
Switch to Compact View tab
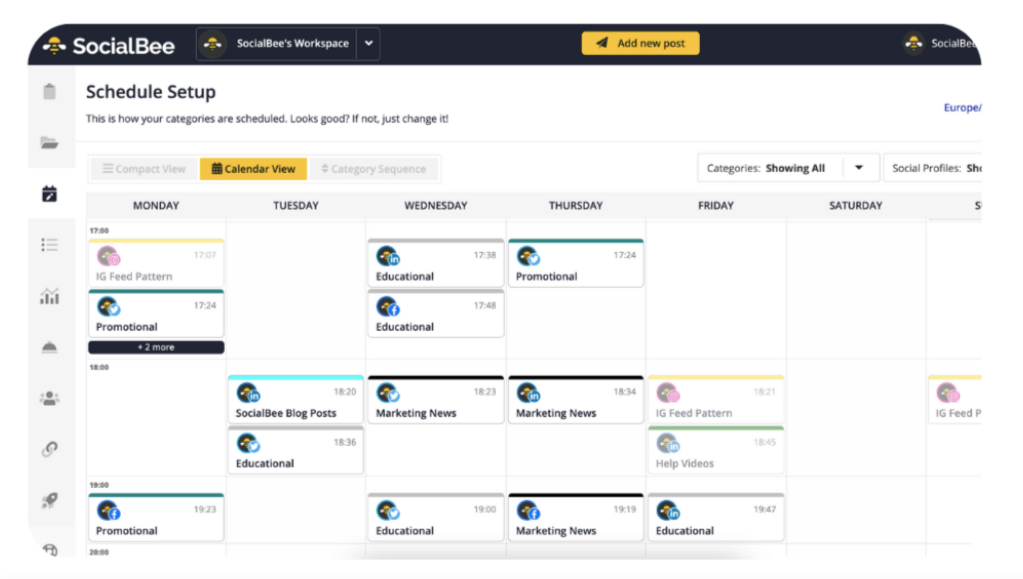pyautogui.click(x=144, y=169)
